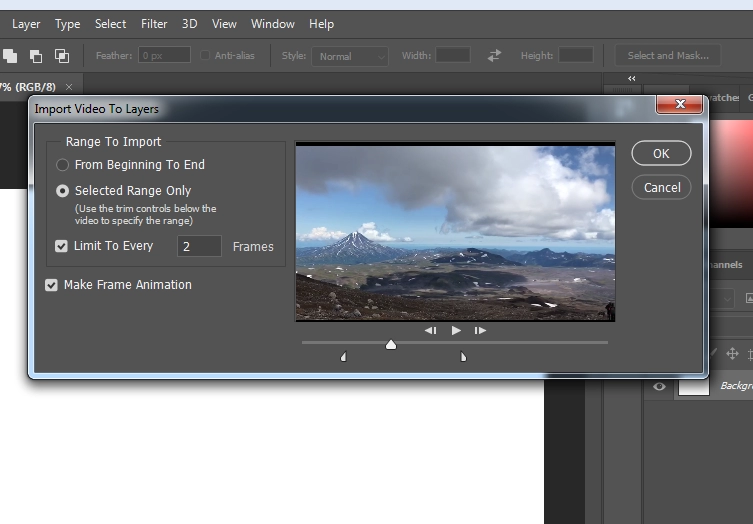Click the video preview image

[455, 232]
